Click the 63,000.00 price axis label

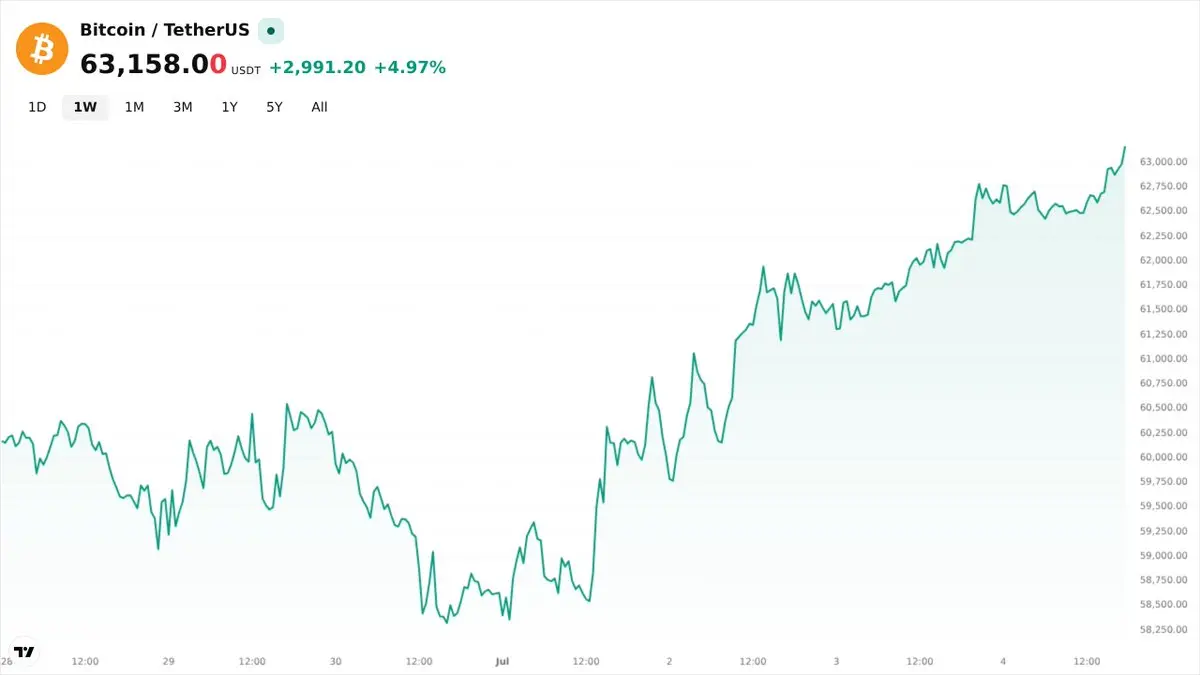pyautogui.click(x=1163, y=161)
